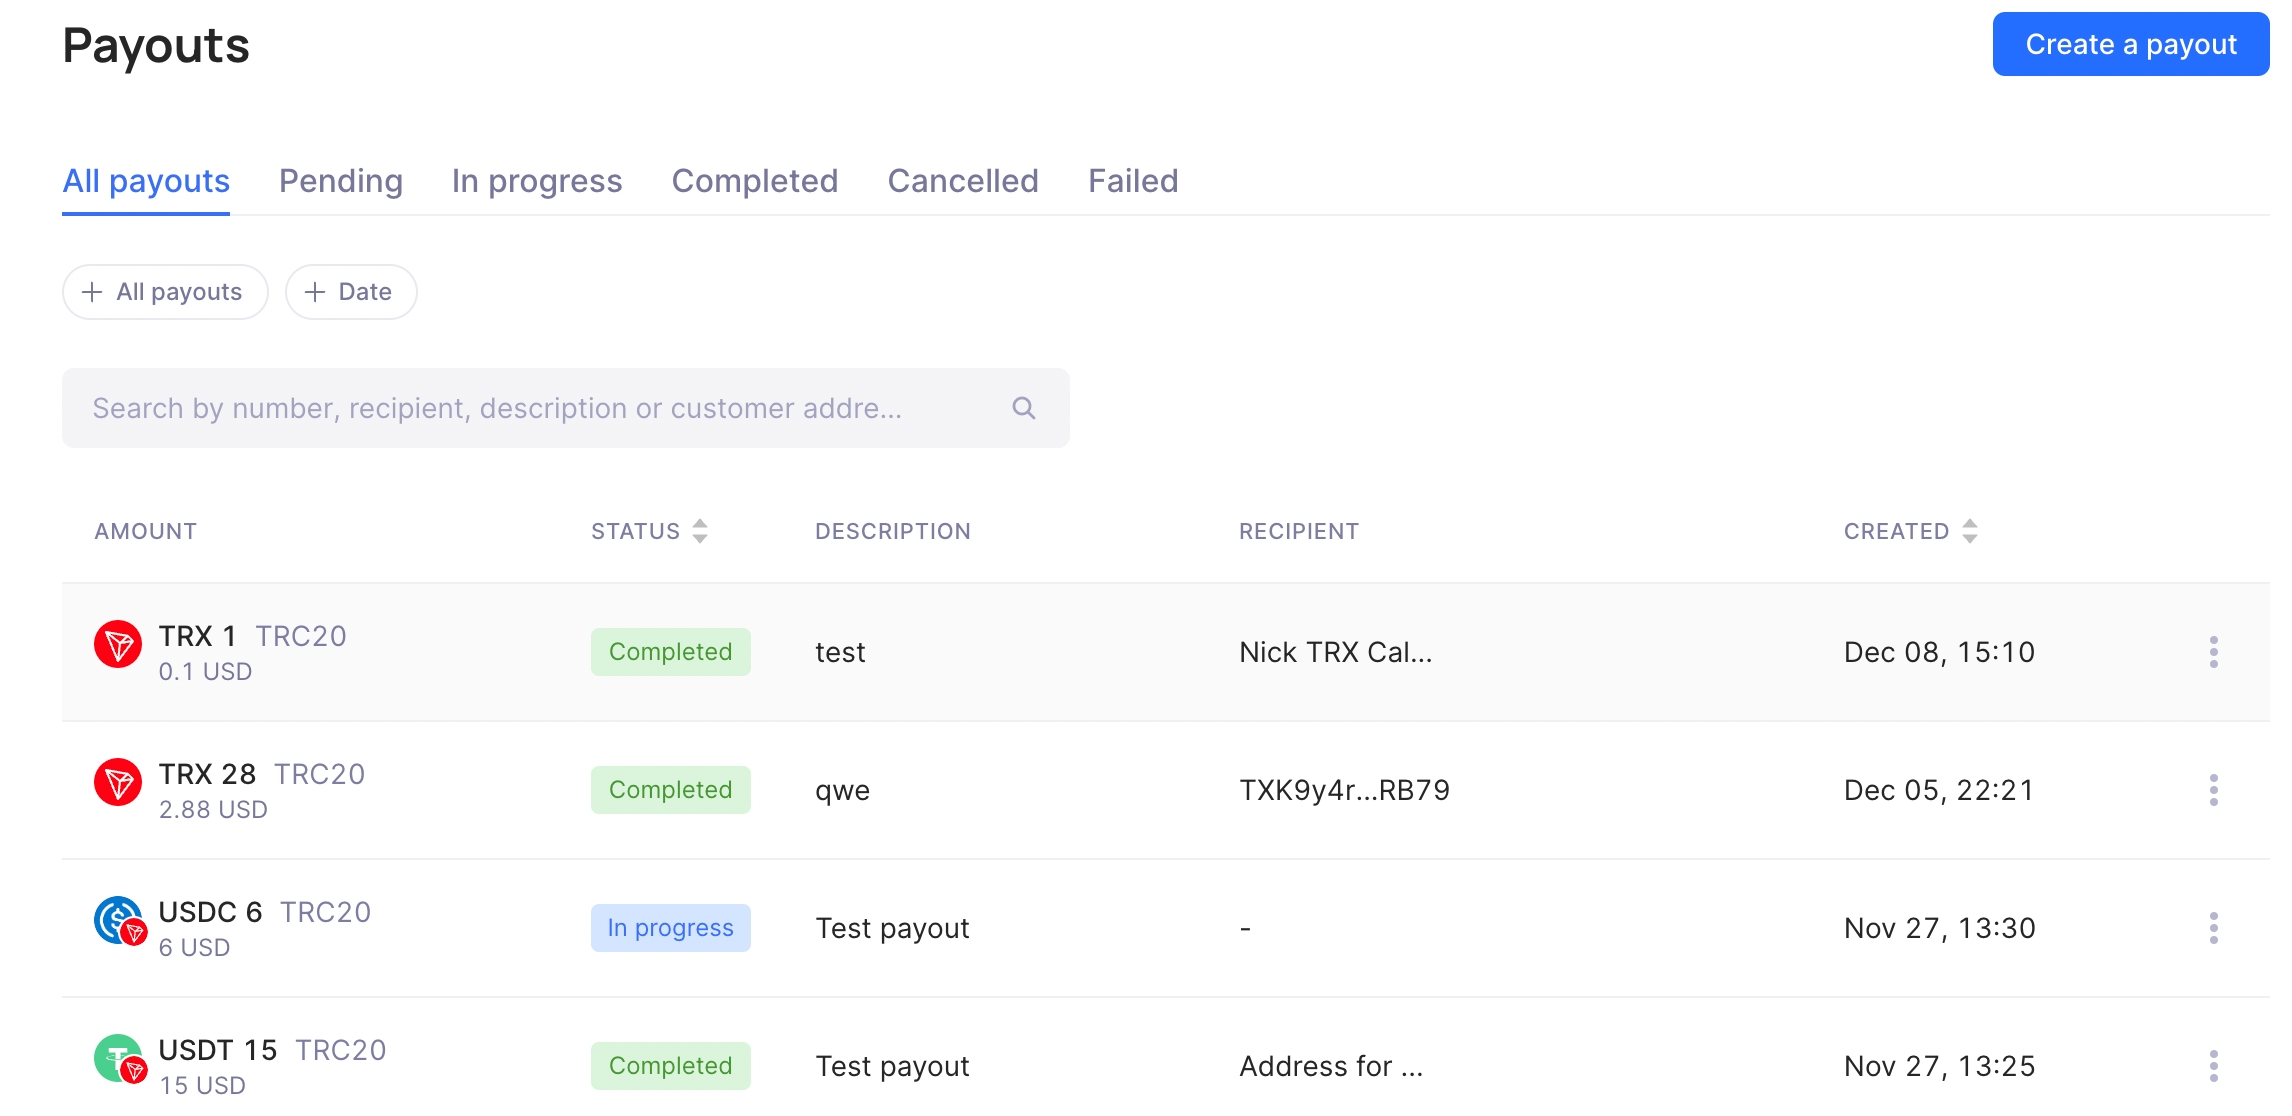Sort the table by the Status column

(x=699, y=531)
